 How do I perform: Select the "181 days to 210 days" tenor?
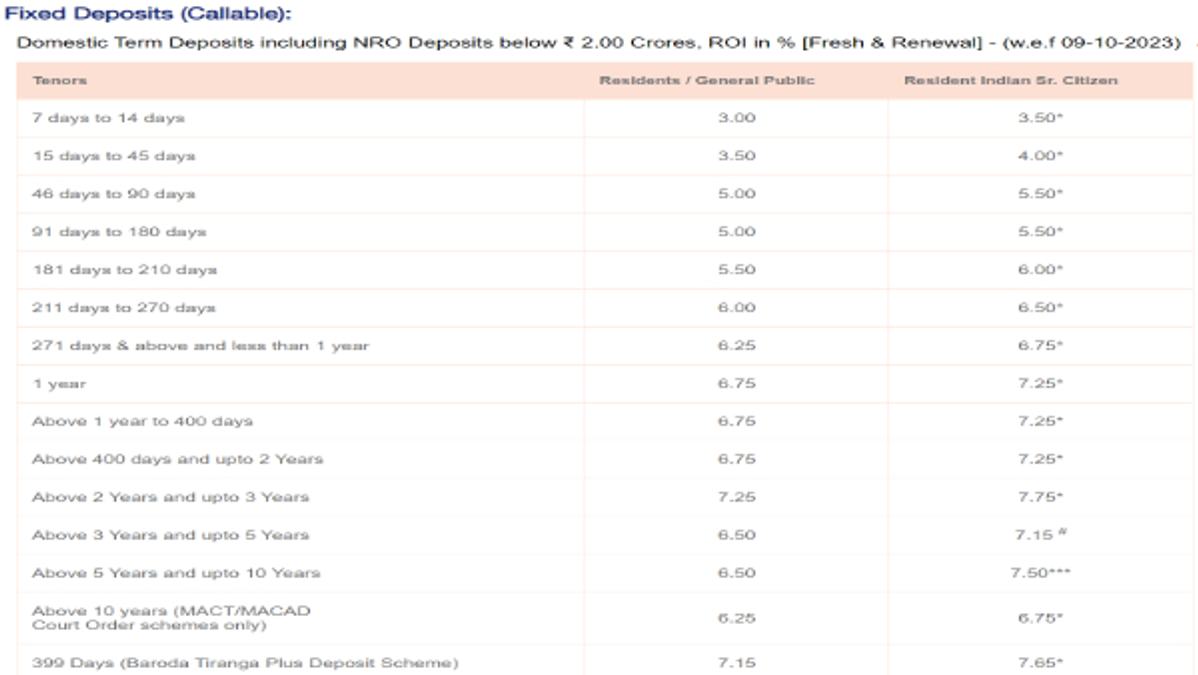(x=125, y=270)
